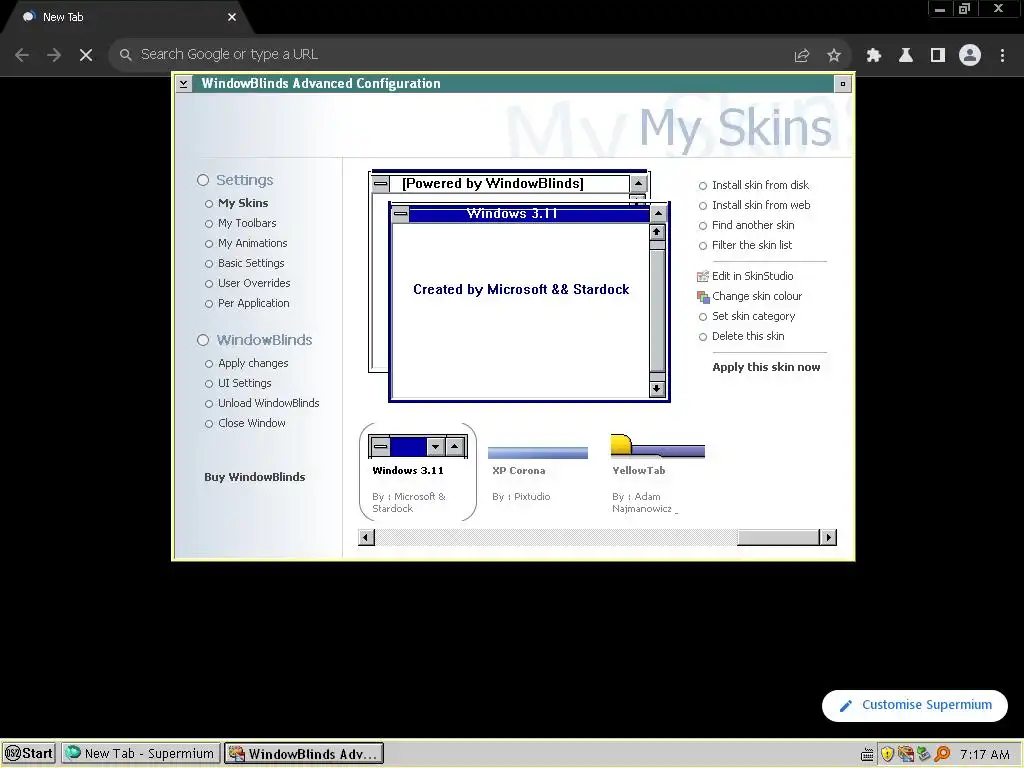Image resolution: width=1024 pixels, height=768 pixels.
Task: Click the Change skin colour icon
Action: pyautogui.click(x=703, y=296)
